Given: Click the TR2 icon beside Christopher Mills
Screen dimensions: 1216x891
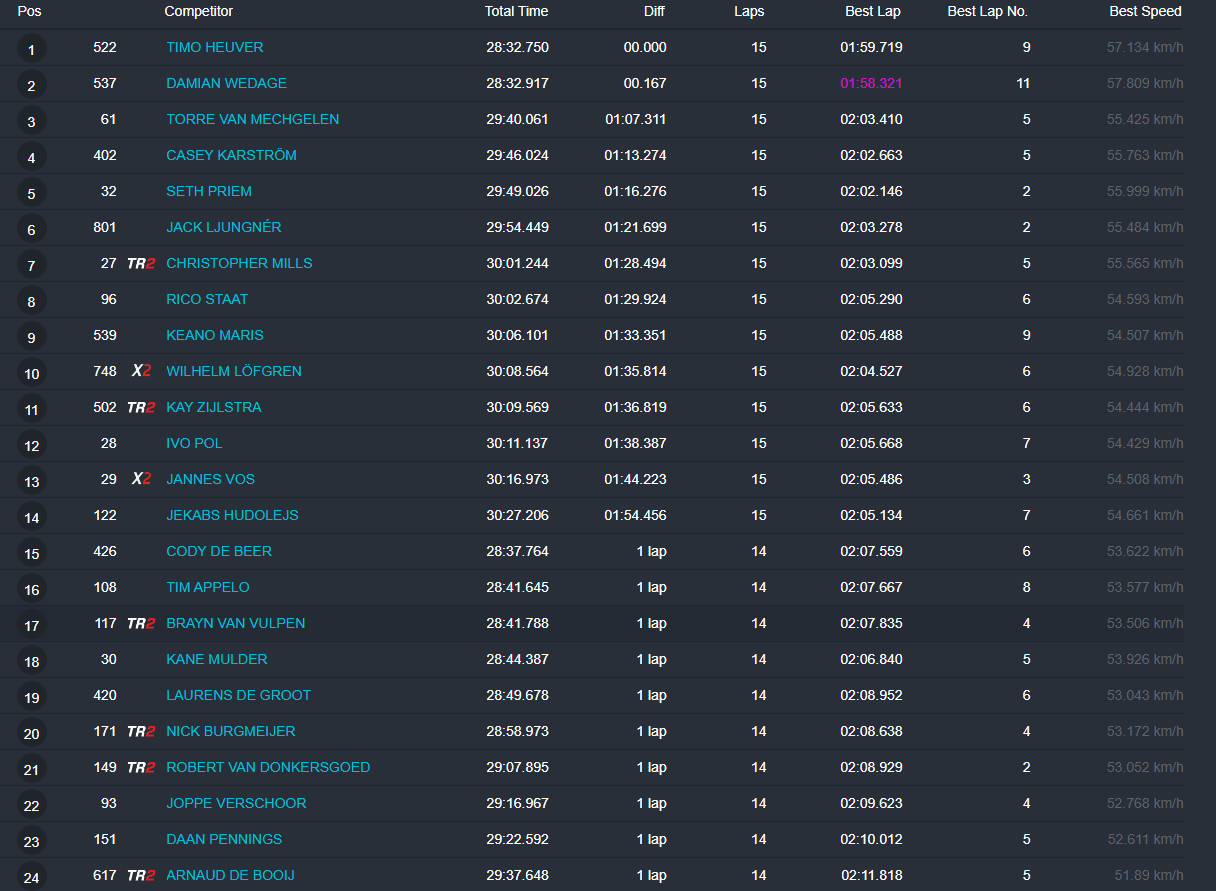Looking at the screenshot, I should pos(141,264).
